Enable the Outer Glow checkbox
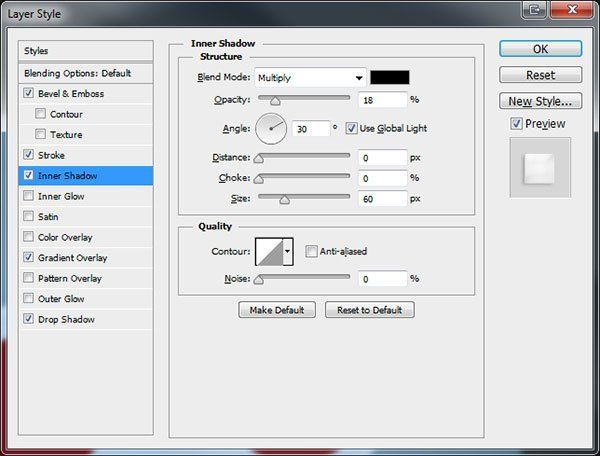 coord(28,298)
